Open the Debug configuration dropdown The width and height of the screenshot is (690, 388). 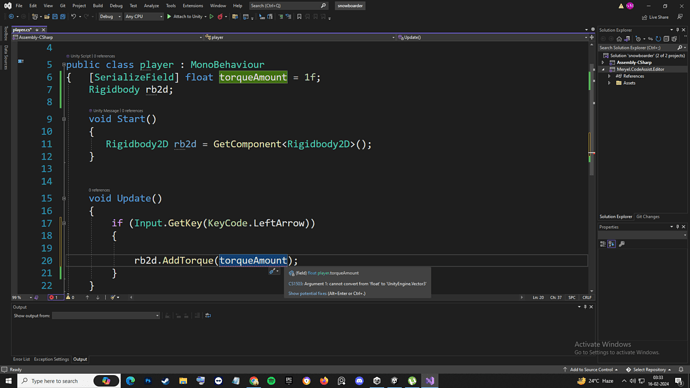pos(110,17)
